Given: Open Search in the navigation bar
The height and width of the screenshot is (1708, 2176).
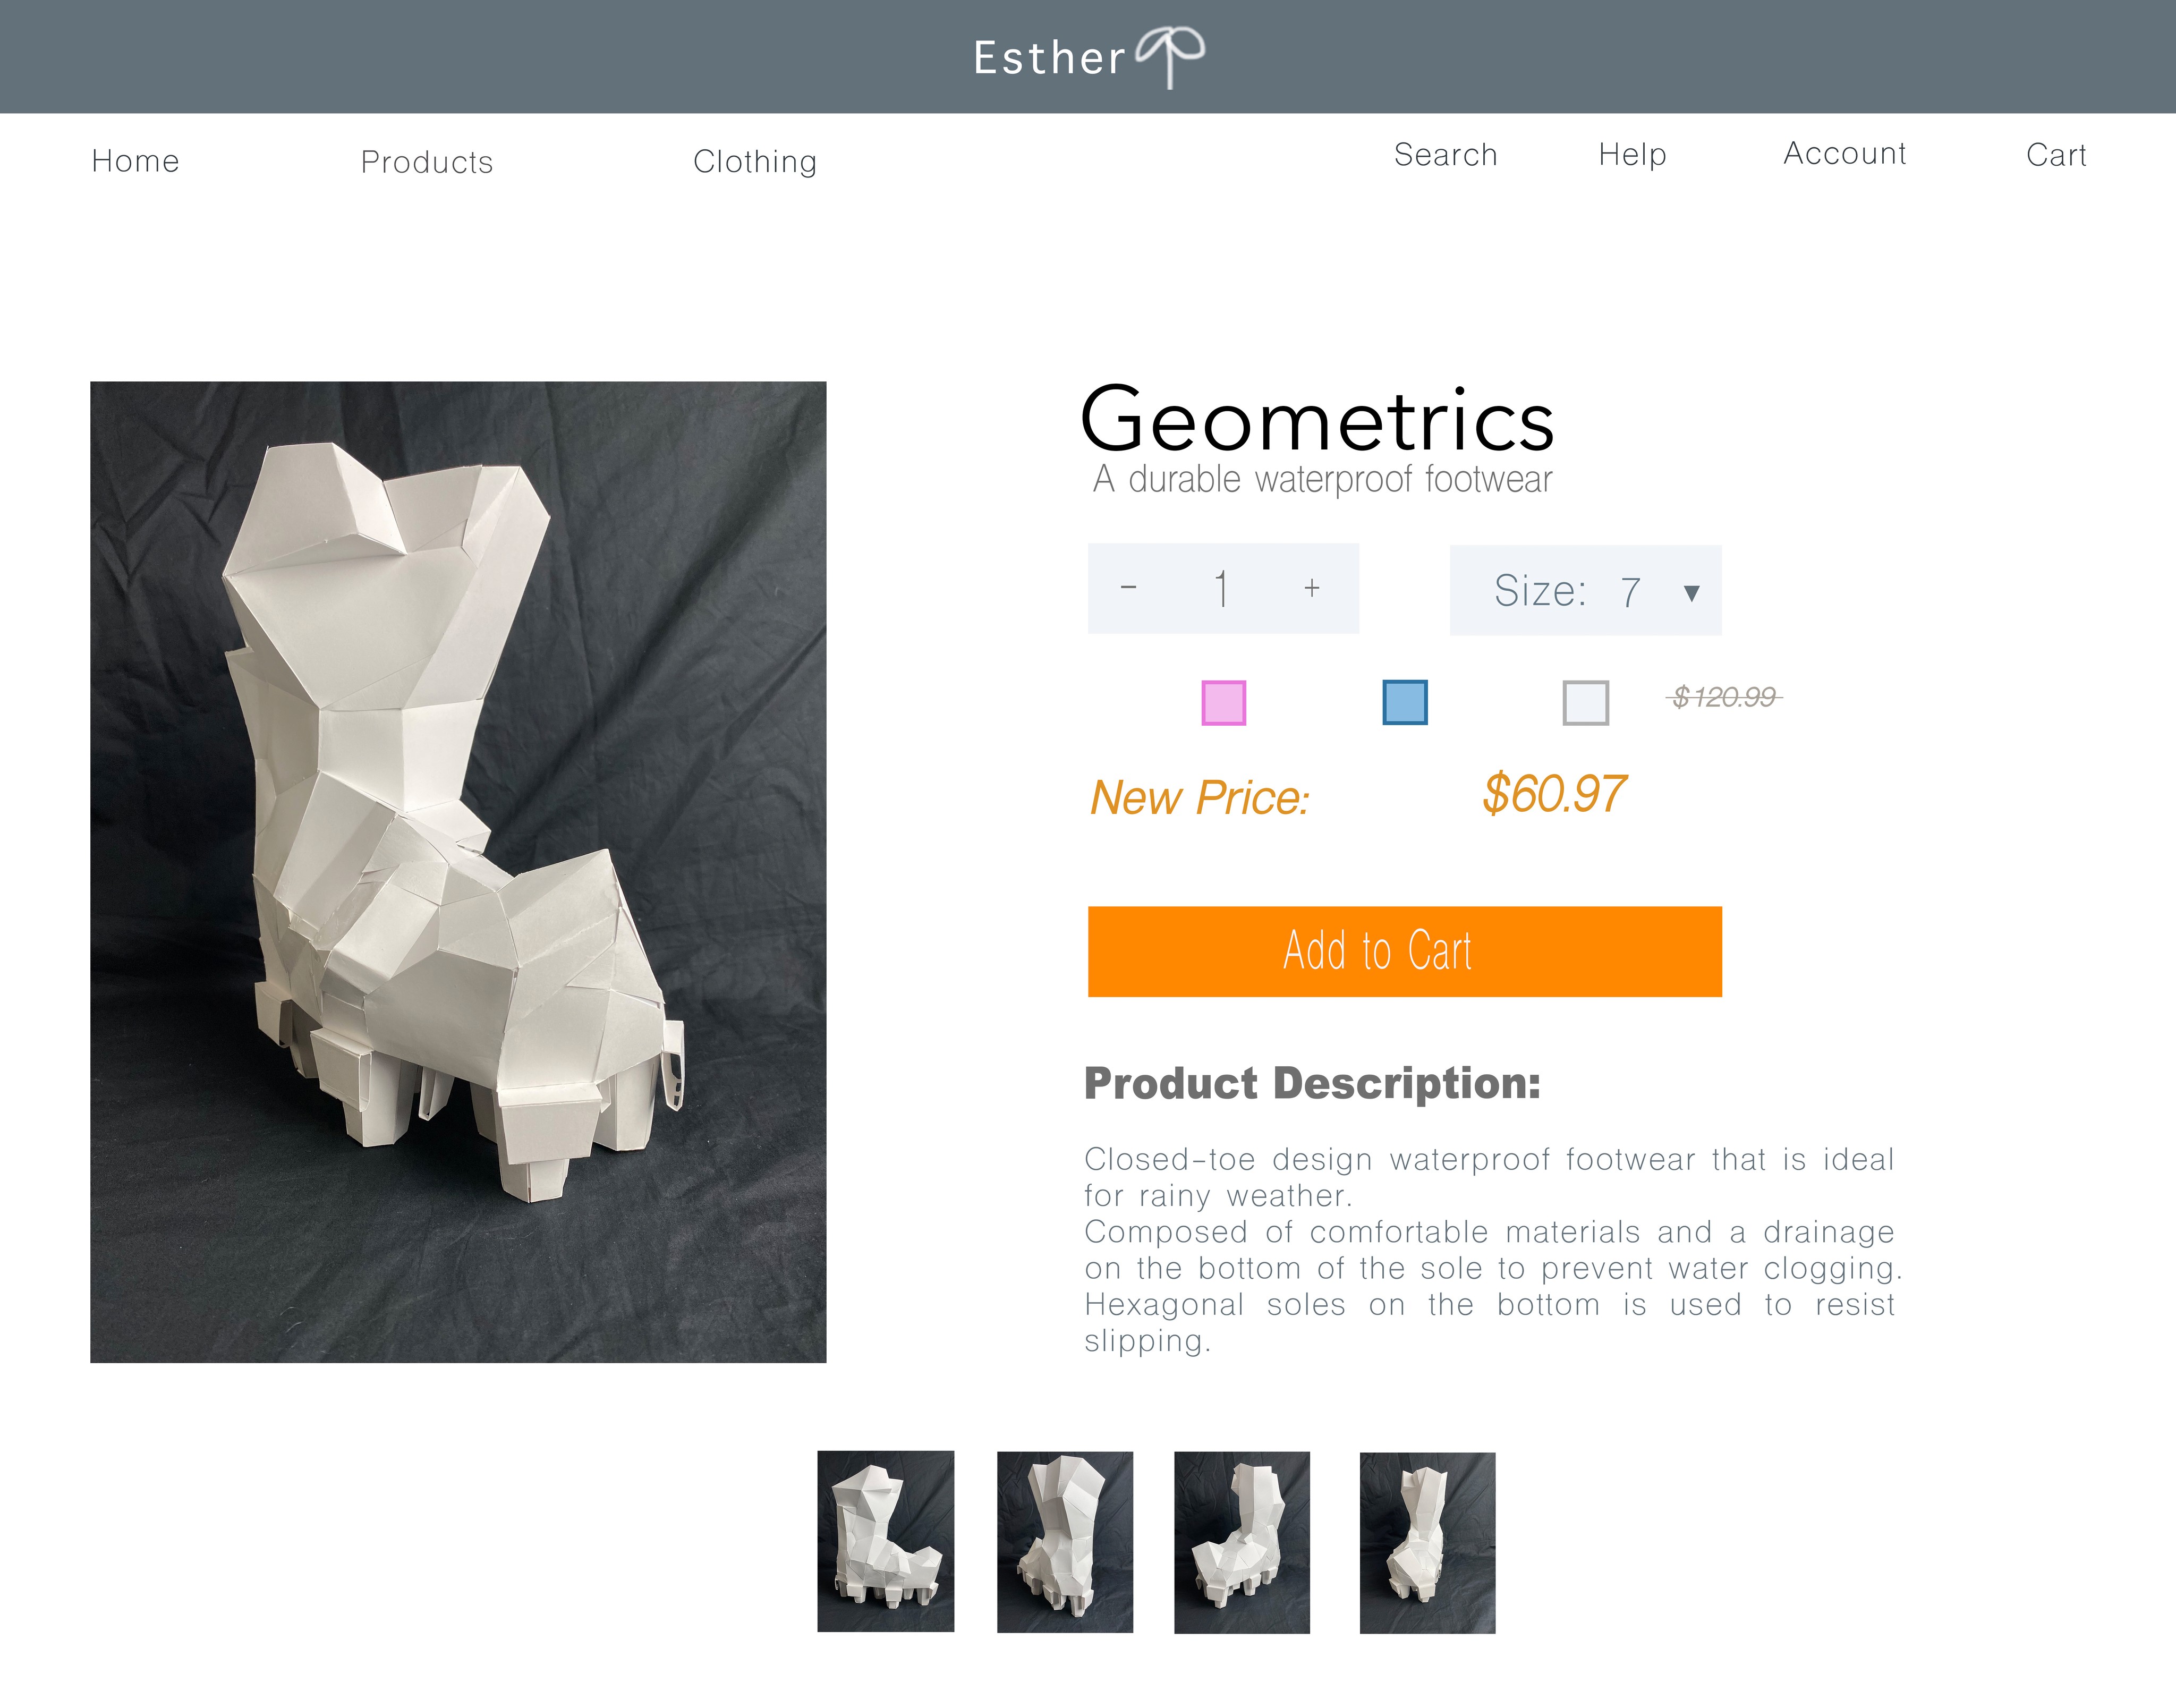Looking at the screenshot, I should [x=1445, y=155].
